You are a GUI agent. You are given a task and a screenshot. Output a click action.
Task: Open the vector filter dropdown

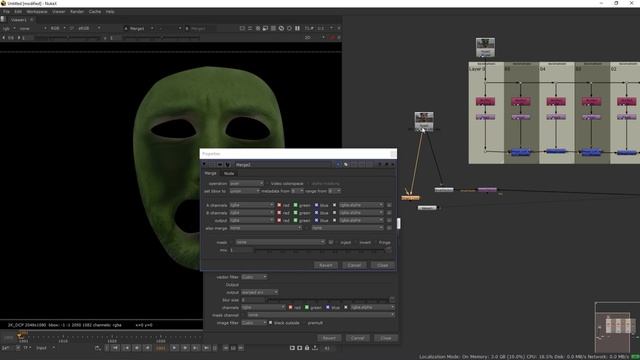click(x=254, y=277)
